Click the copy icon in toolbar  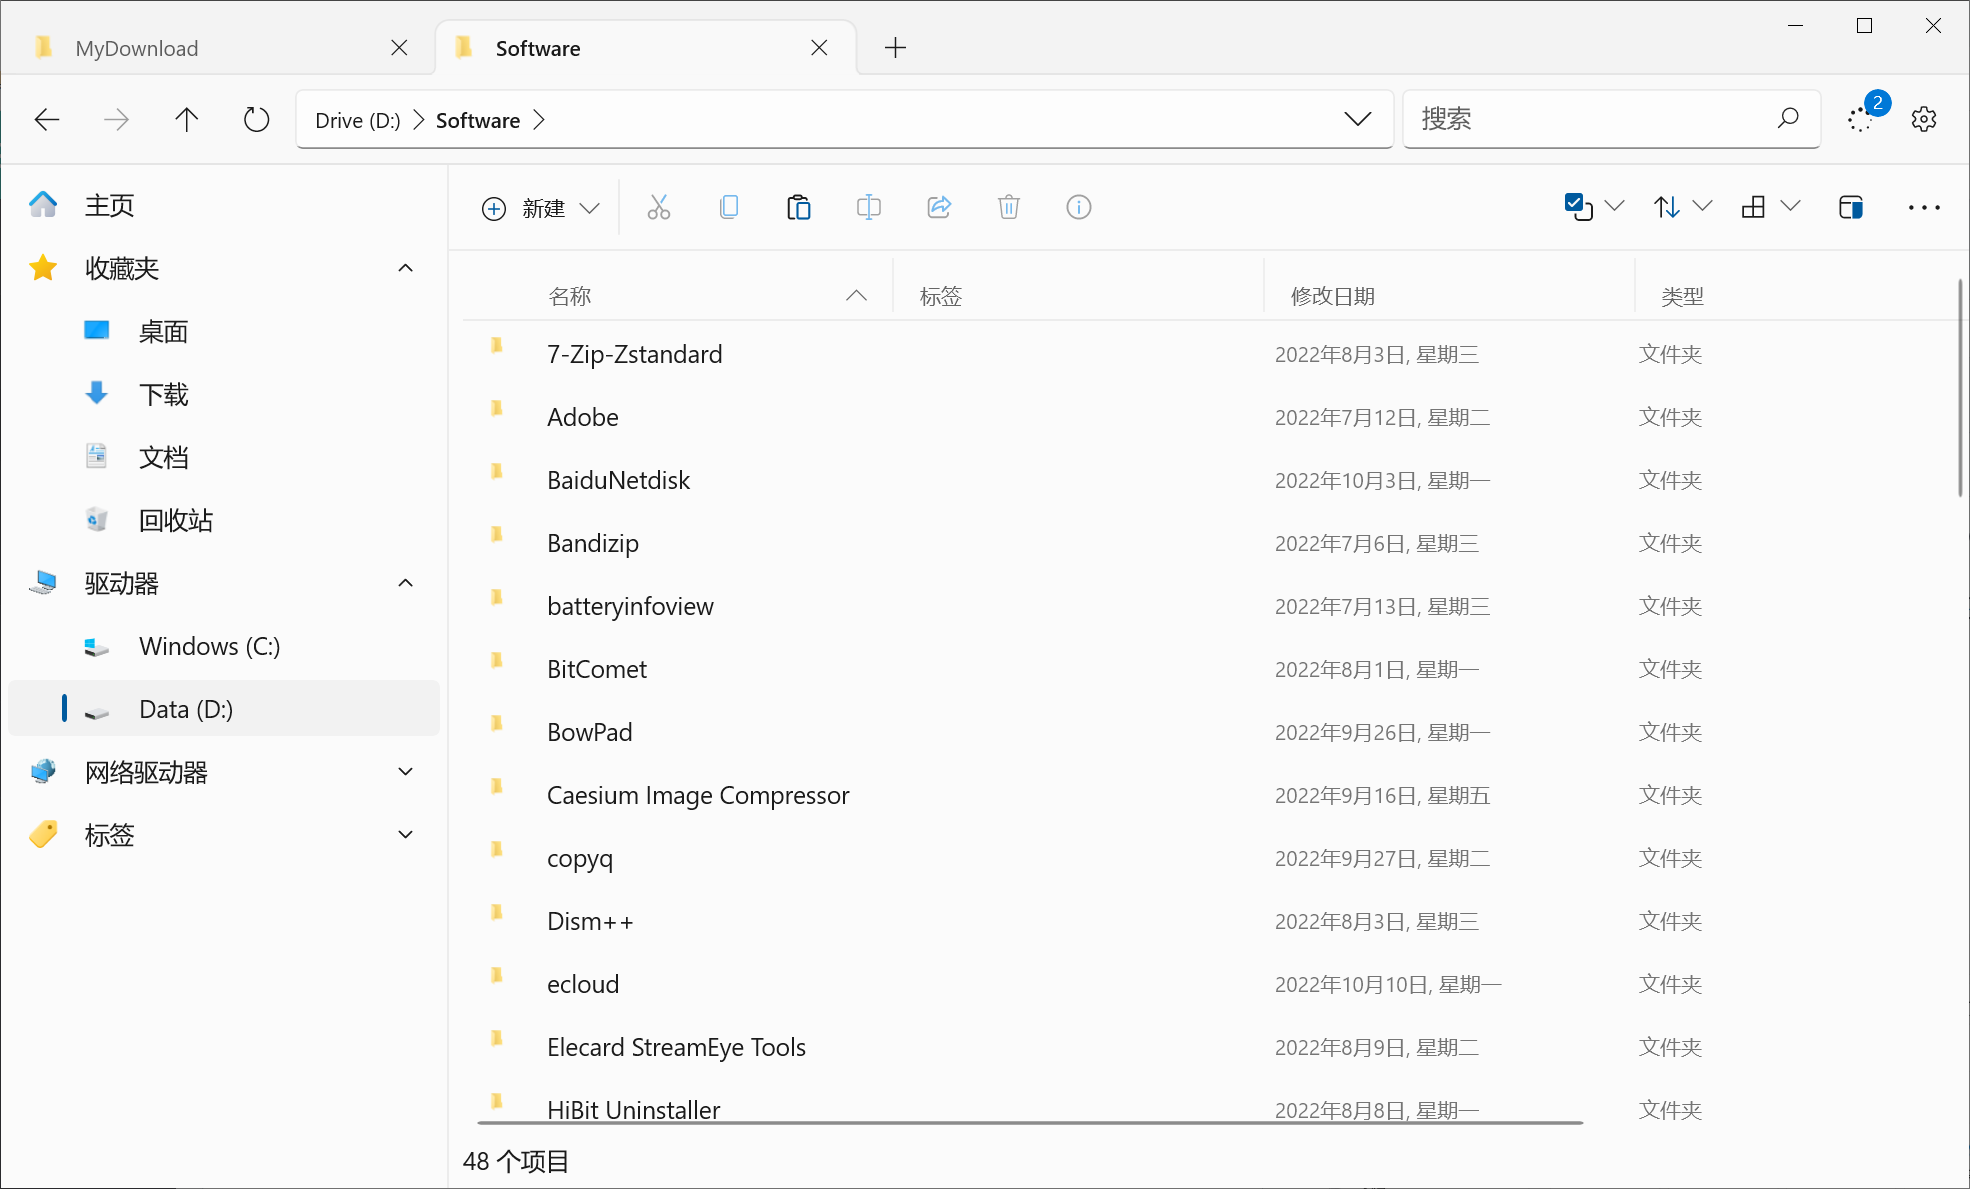729,208
